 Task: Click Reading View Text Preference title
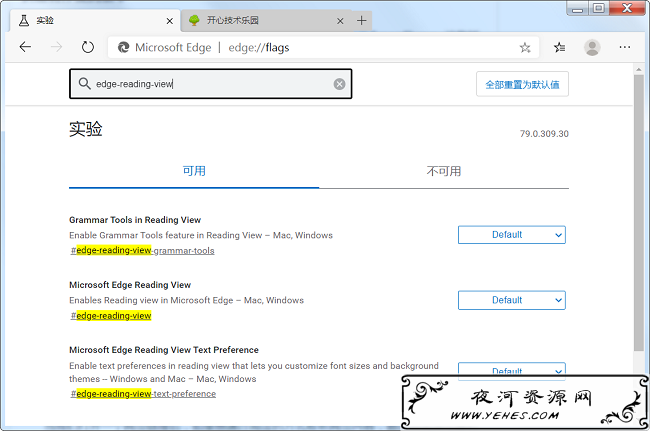(164, 350)
